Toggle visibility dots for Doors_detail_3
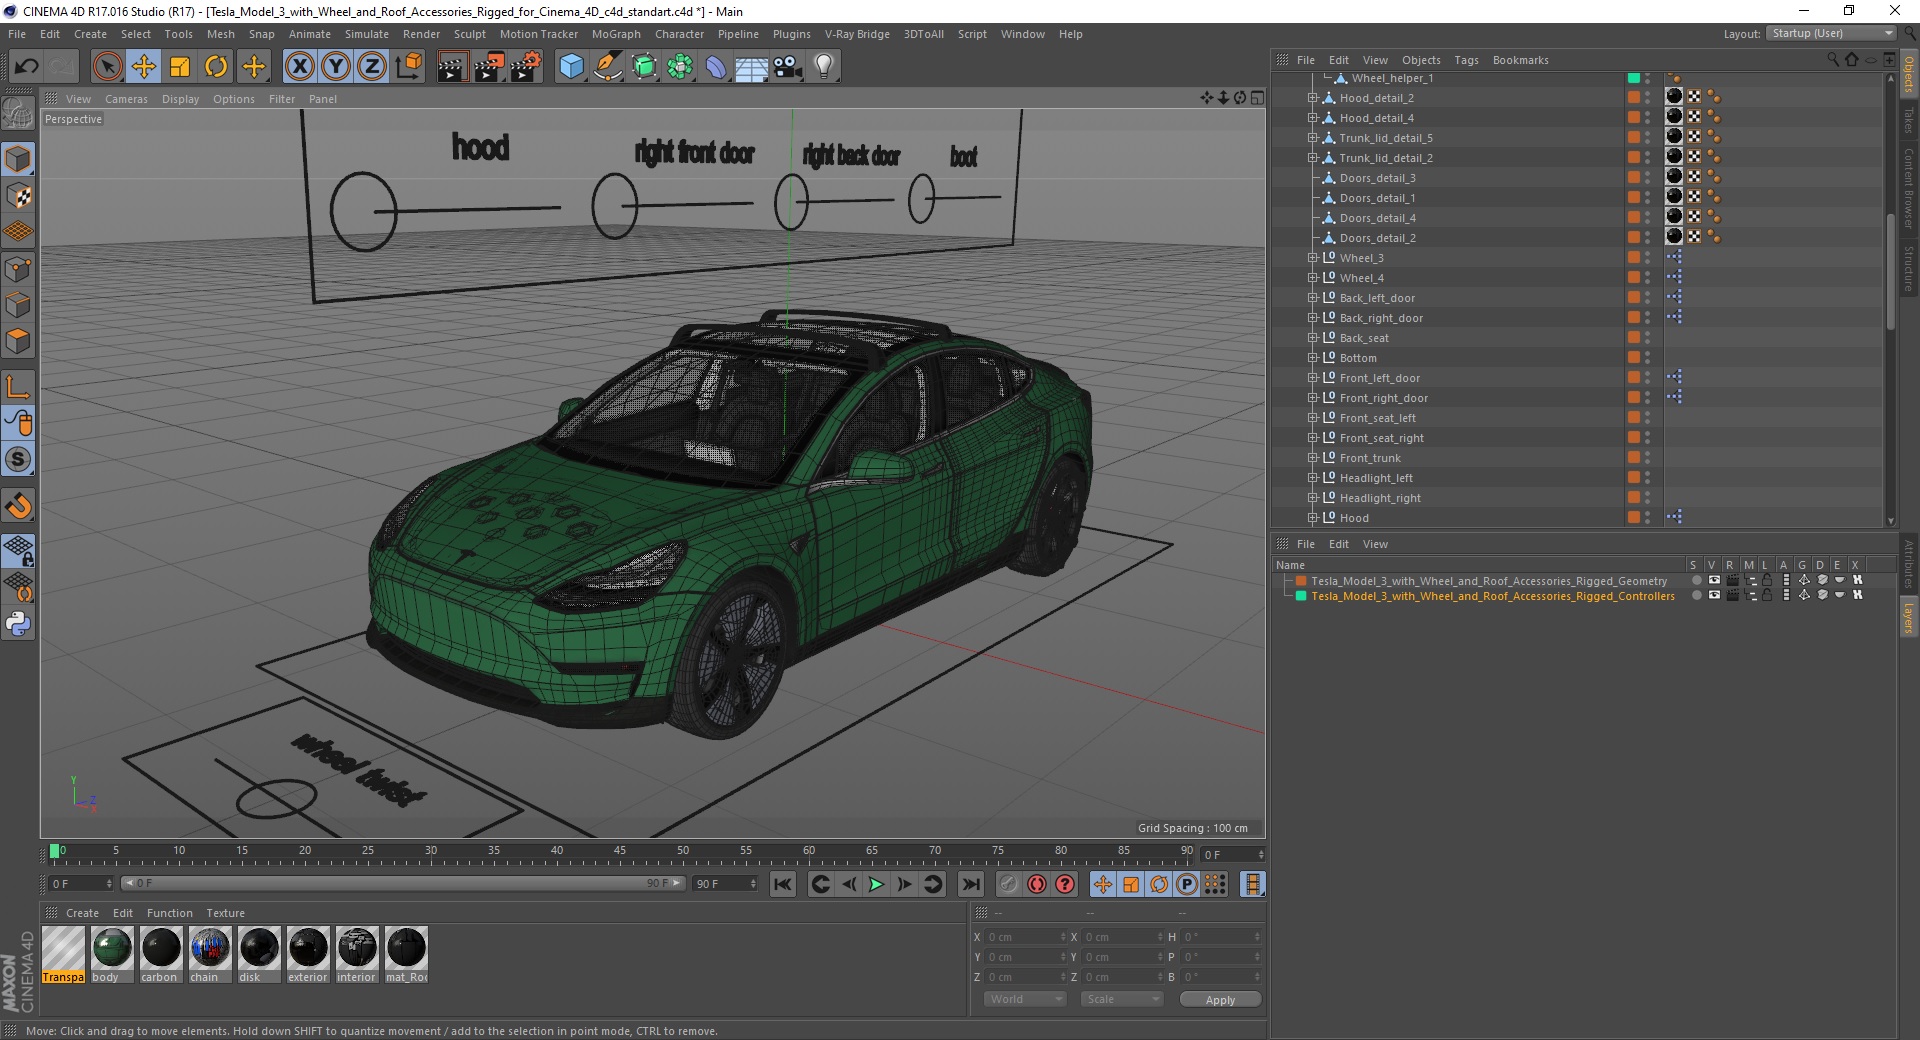This screenshot has height=1040, width=1920. pos(1647,178)
